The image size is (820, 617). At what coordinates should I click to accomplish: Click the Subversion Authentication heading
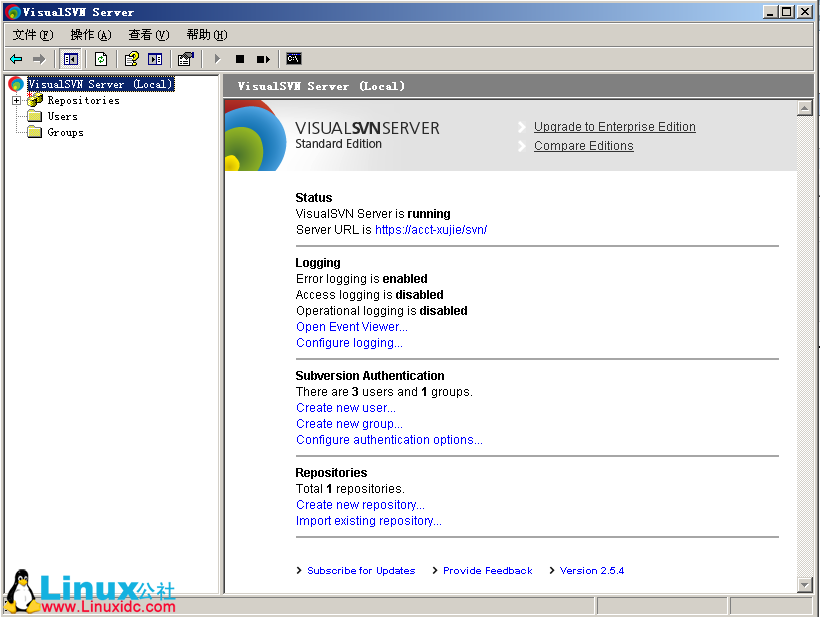pos(370,376)
